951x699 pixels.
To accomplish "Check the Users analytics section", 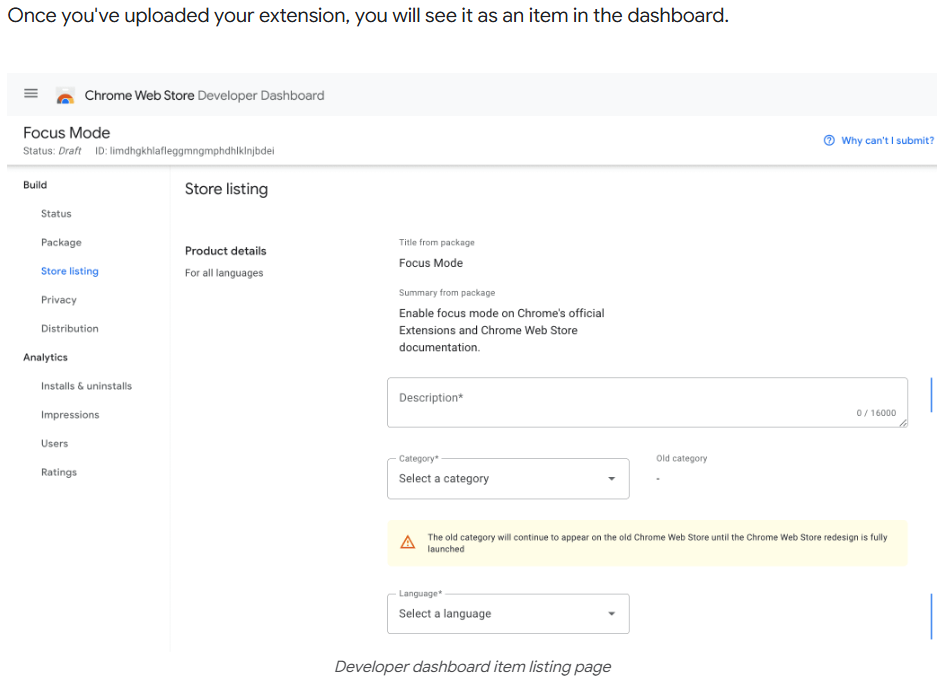I will click(x=55, y=443).
